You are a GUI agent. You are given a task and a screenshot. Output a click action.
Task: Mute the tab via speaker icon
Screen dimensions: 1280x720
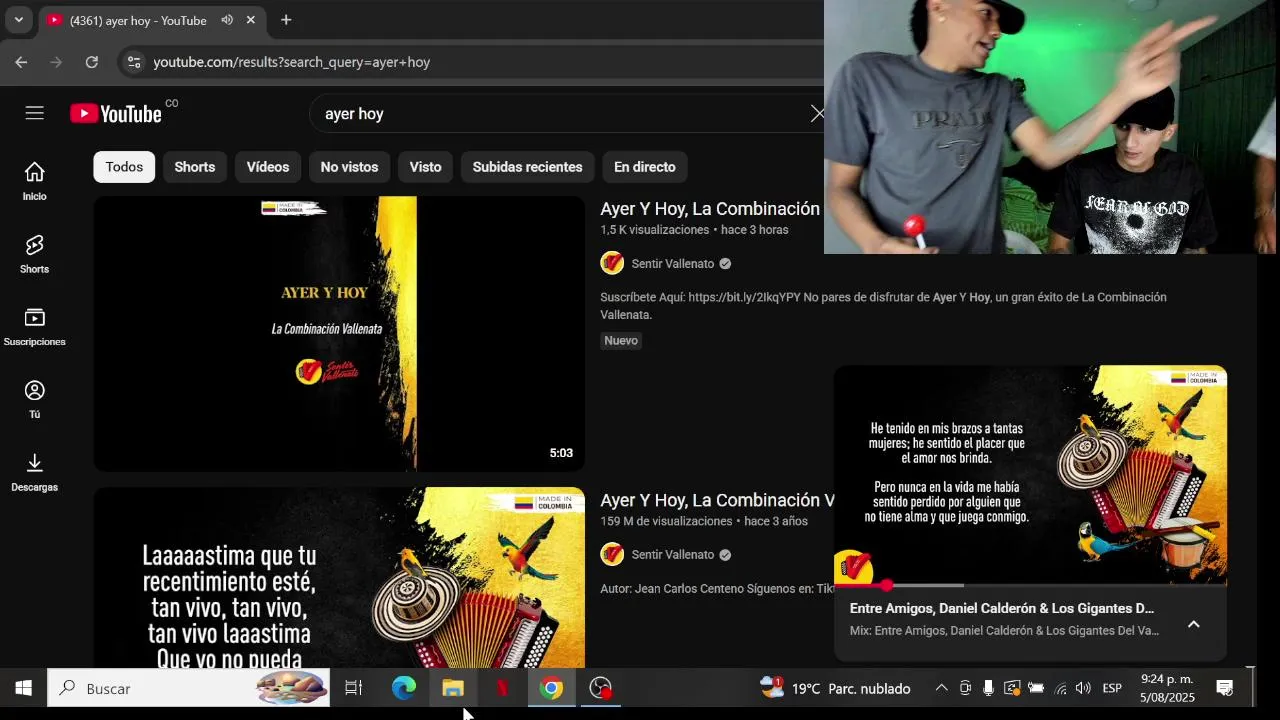(227, 20)
